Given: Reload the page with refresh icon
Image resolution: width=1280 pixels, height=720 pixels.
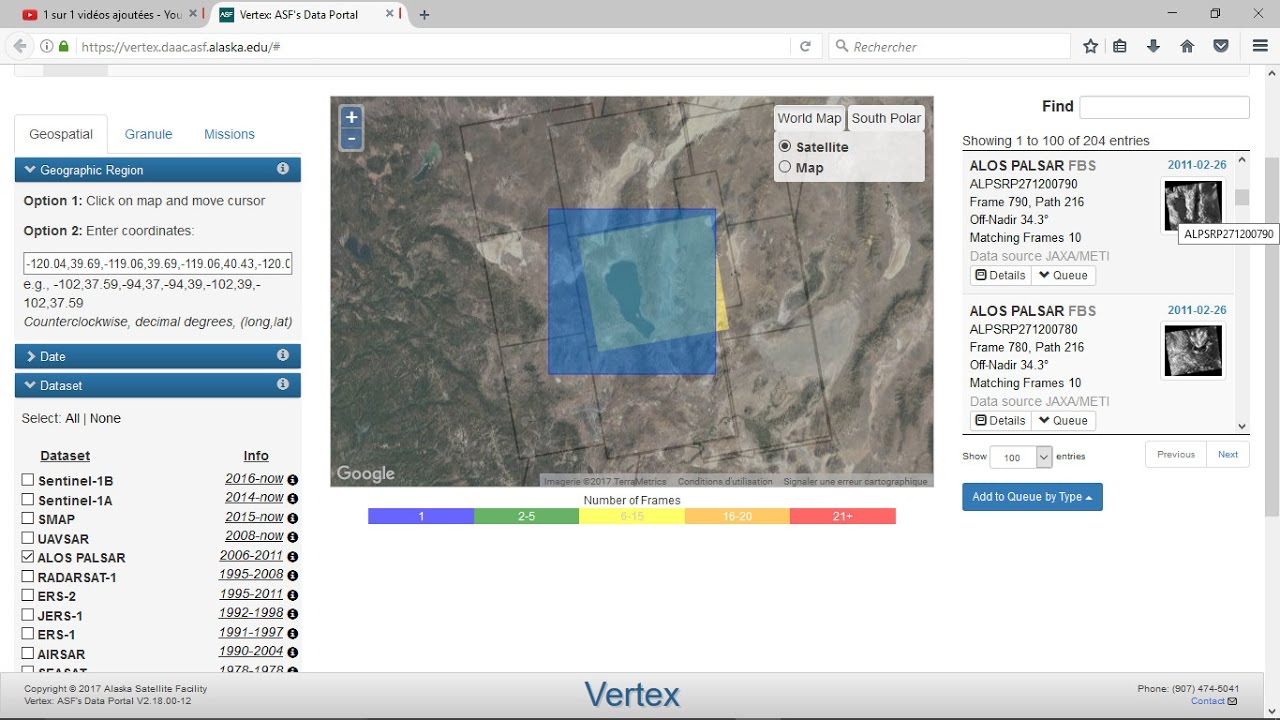Looking at the screenshot, I should point(805,46).
